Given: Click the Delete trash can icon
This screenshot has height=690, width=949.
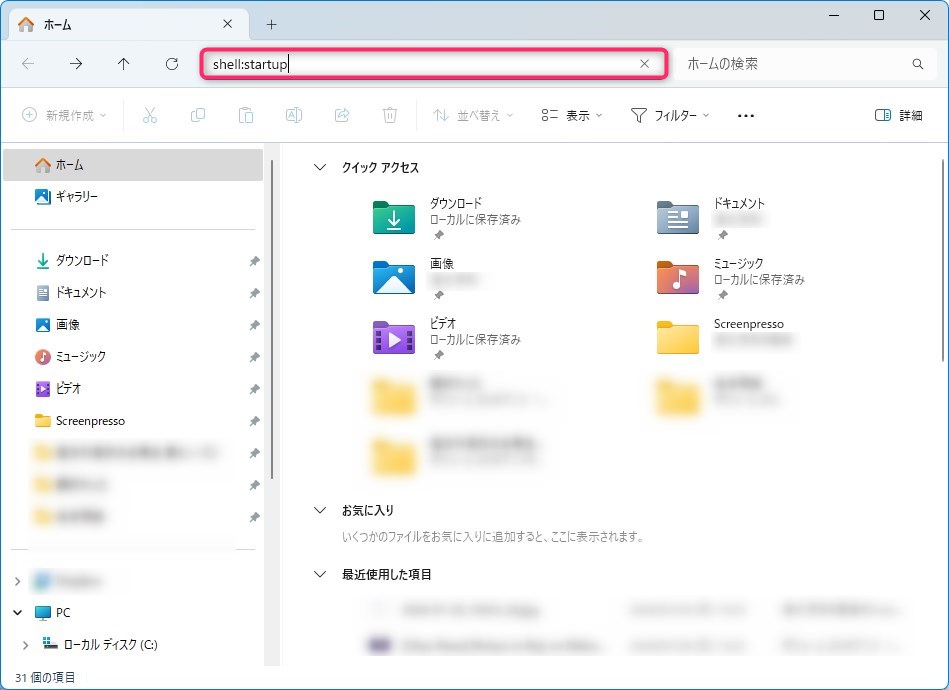Looking at the screenshot, I should (390, 115).
